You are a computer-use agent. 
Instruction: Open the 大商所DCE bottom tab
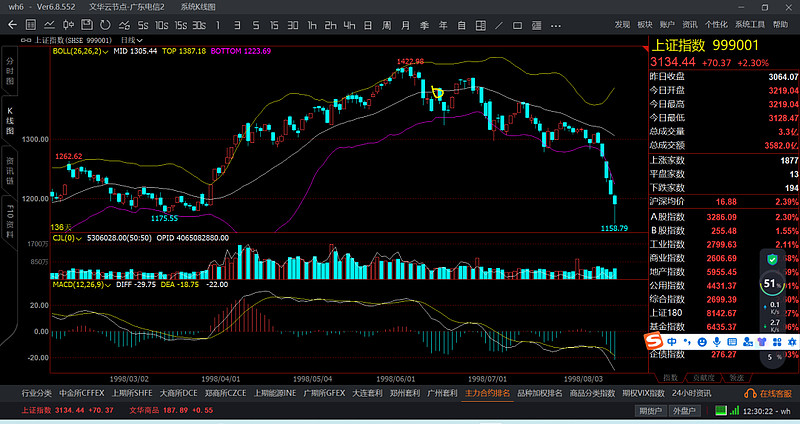click(x=179, y=393)
